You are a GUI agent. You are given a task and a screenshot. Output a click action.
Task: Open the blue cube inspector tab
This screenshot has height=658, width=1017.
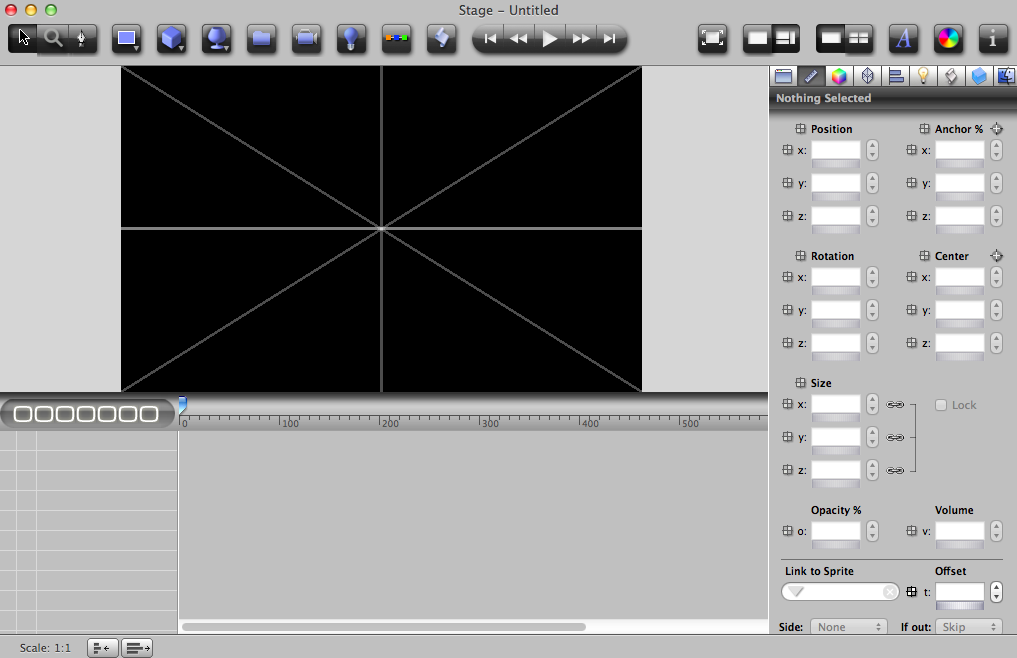click(x=979, y=77)
